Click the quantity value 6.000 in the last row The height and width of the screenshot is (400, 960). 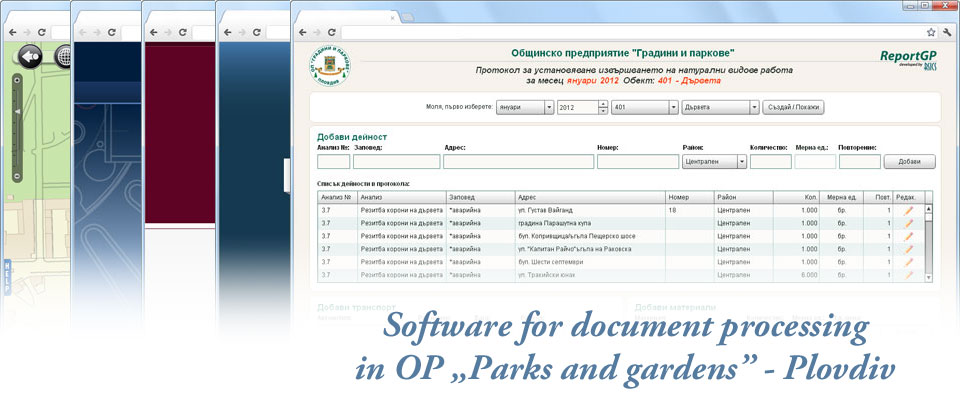(x=809, y=276)
